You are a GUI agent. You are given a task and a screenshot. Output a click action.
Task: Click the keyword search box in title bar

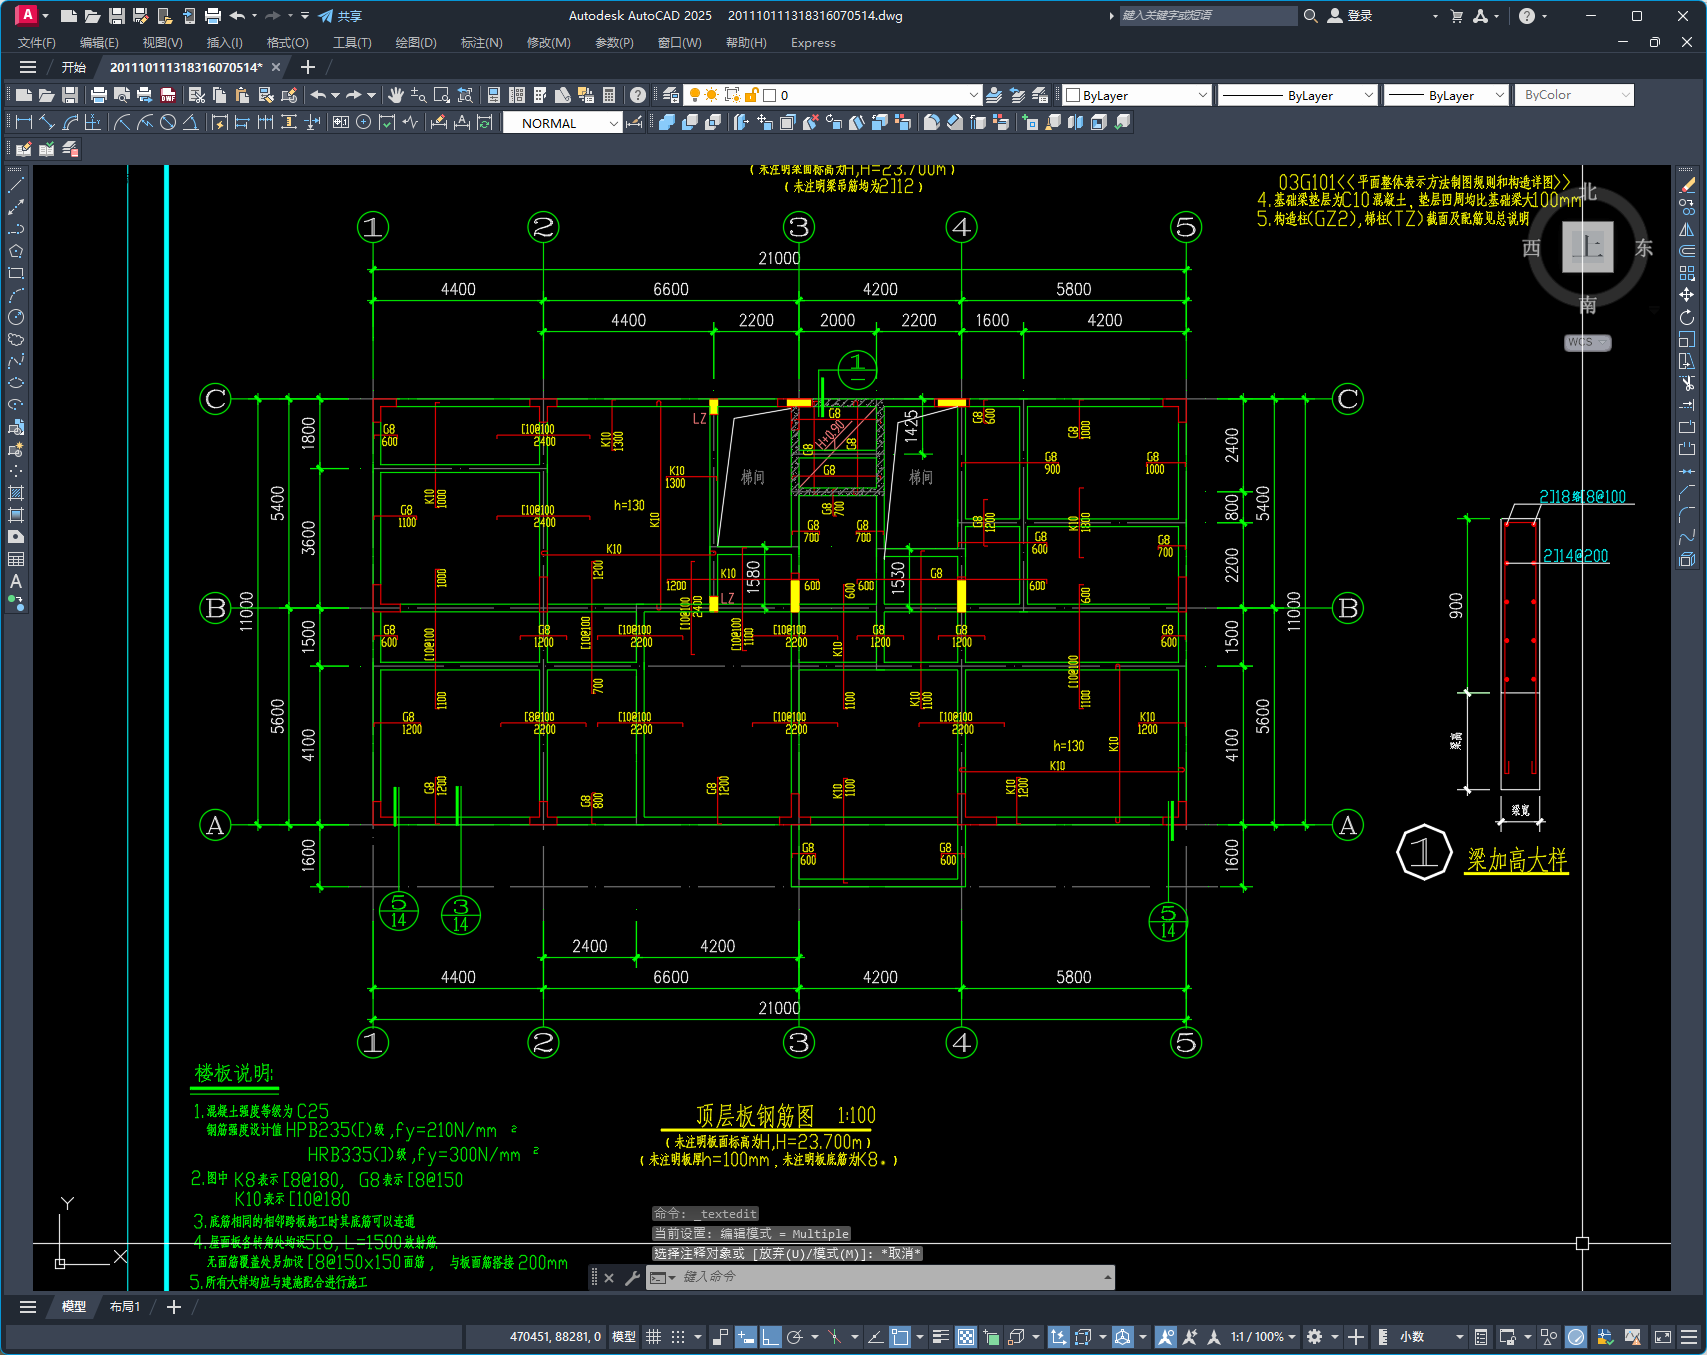point(1207,16)
